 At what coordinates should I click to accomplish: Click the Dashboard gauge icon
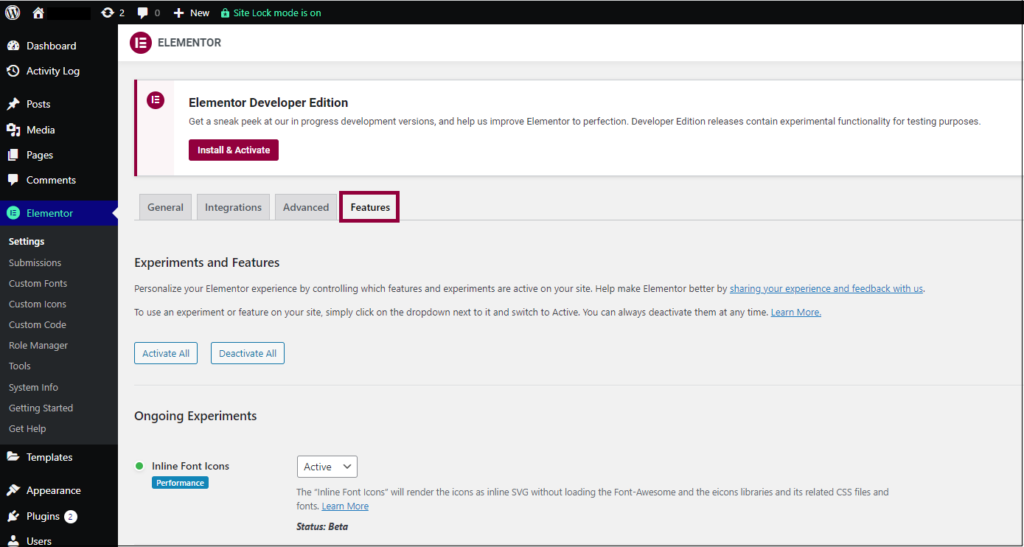13,46
